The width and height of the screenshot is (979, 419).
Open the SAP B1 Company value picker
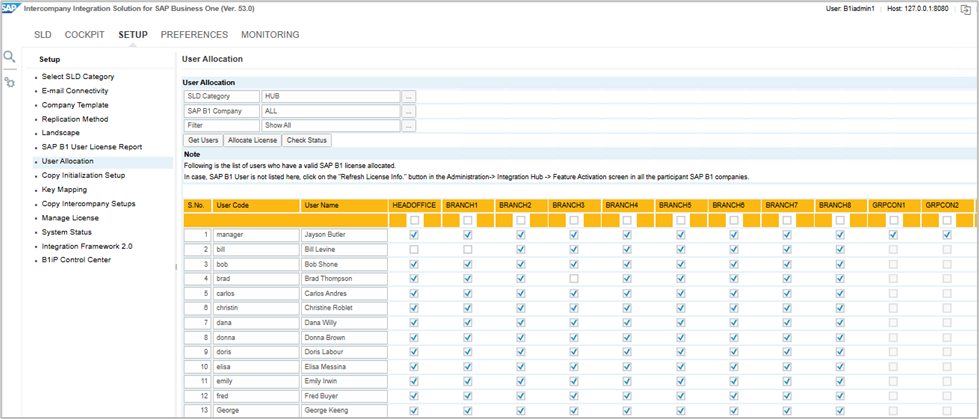pyautogui.click(x=408, y=111)
